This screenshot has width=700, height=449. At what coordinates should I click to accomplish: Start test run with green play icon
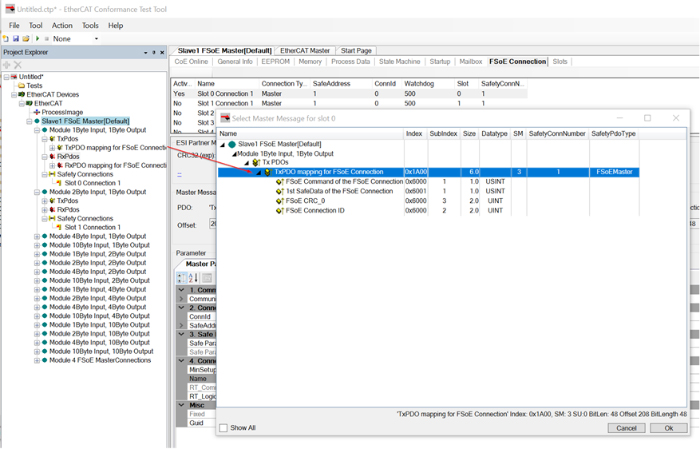click(38, 39)
